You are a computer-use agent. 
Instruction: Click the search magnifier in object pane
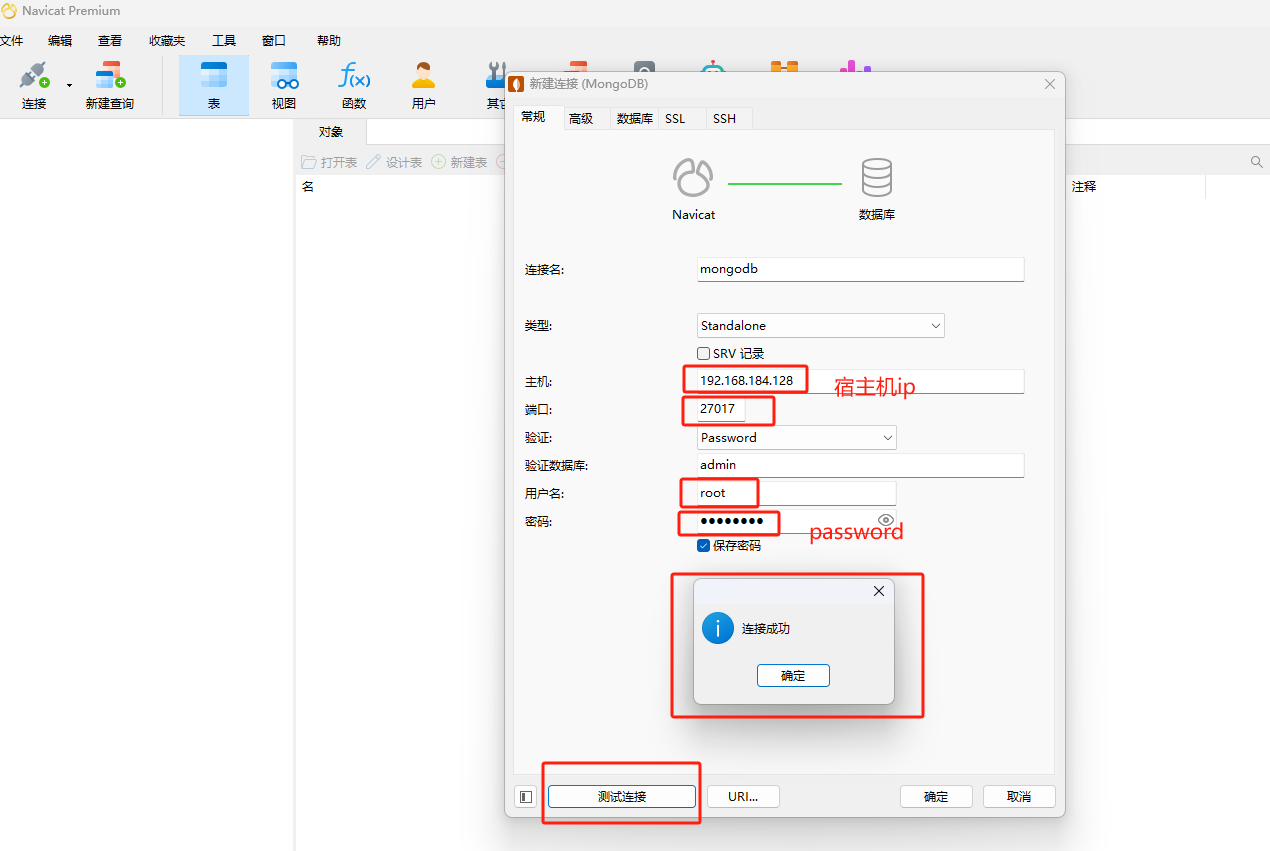pos(1257,162)
